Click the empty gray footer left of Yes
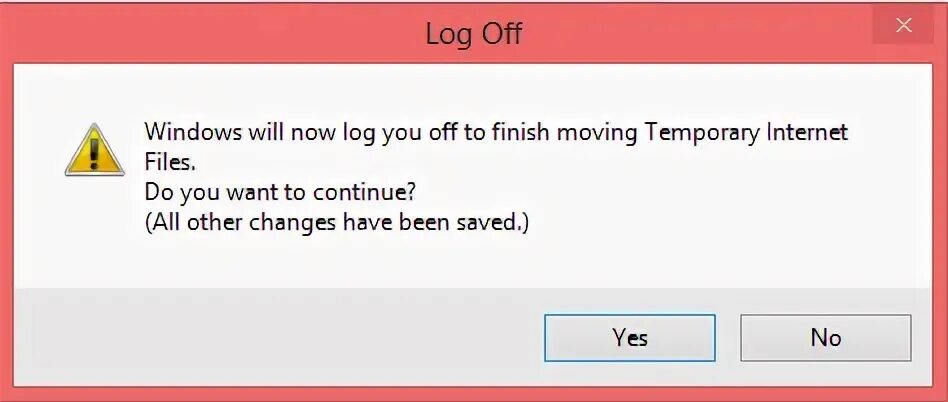The image size is (948, 402). tap(278, 337)
